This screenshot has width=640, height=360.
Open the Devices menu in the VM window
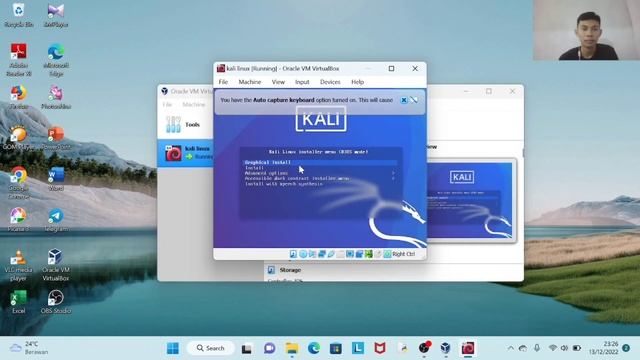pyautogui.click(x=330, y=82)
